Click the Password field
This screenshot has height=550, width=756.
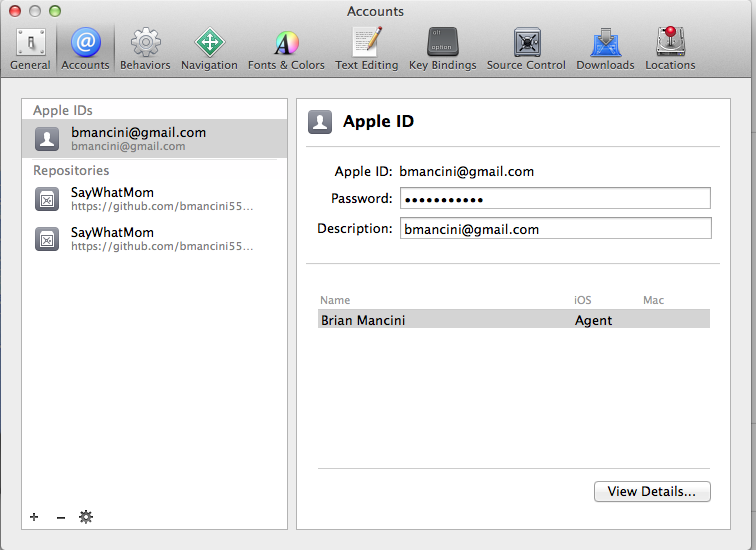coord(555,199)
